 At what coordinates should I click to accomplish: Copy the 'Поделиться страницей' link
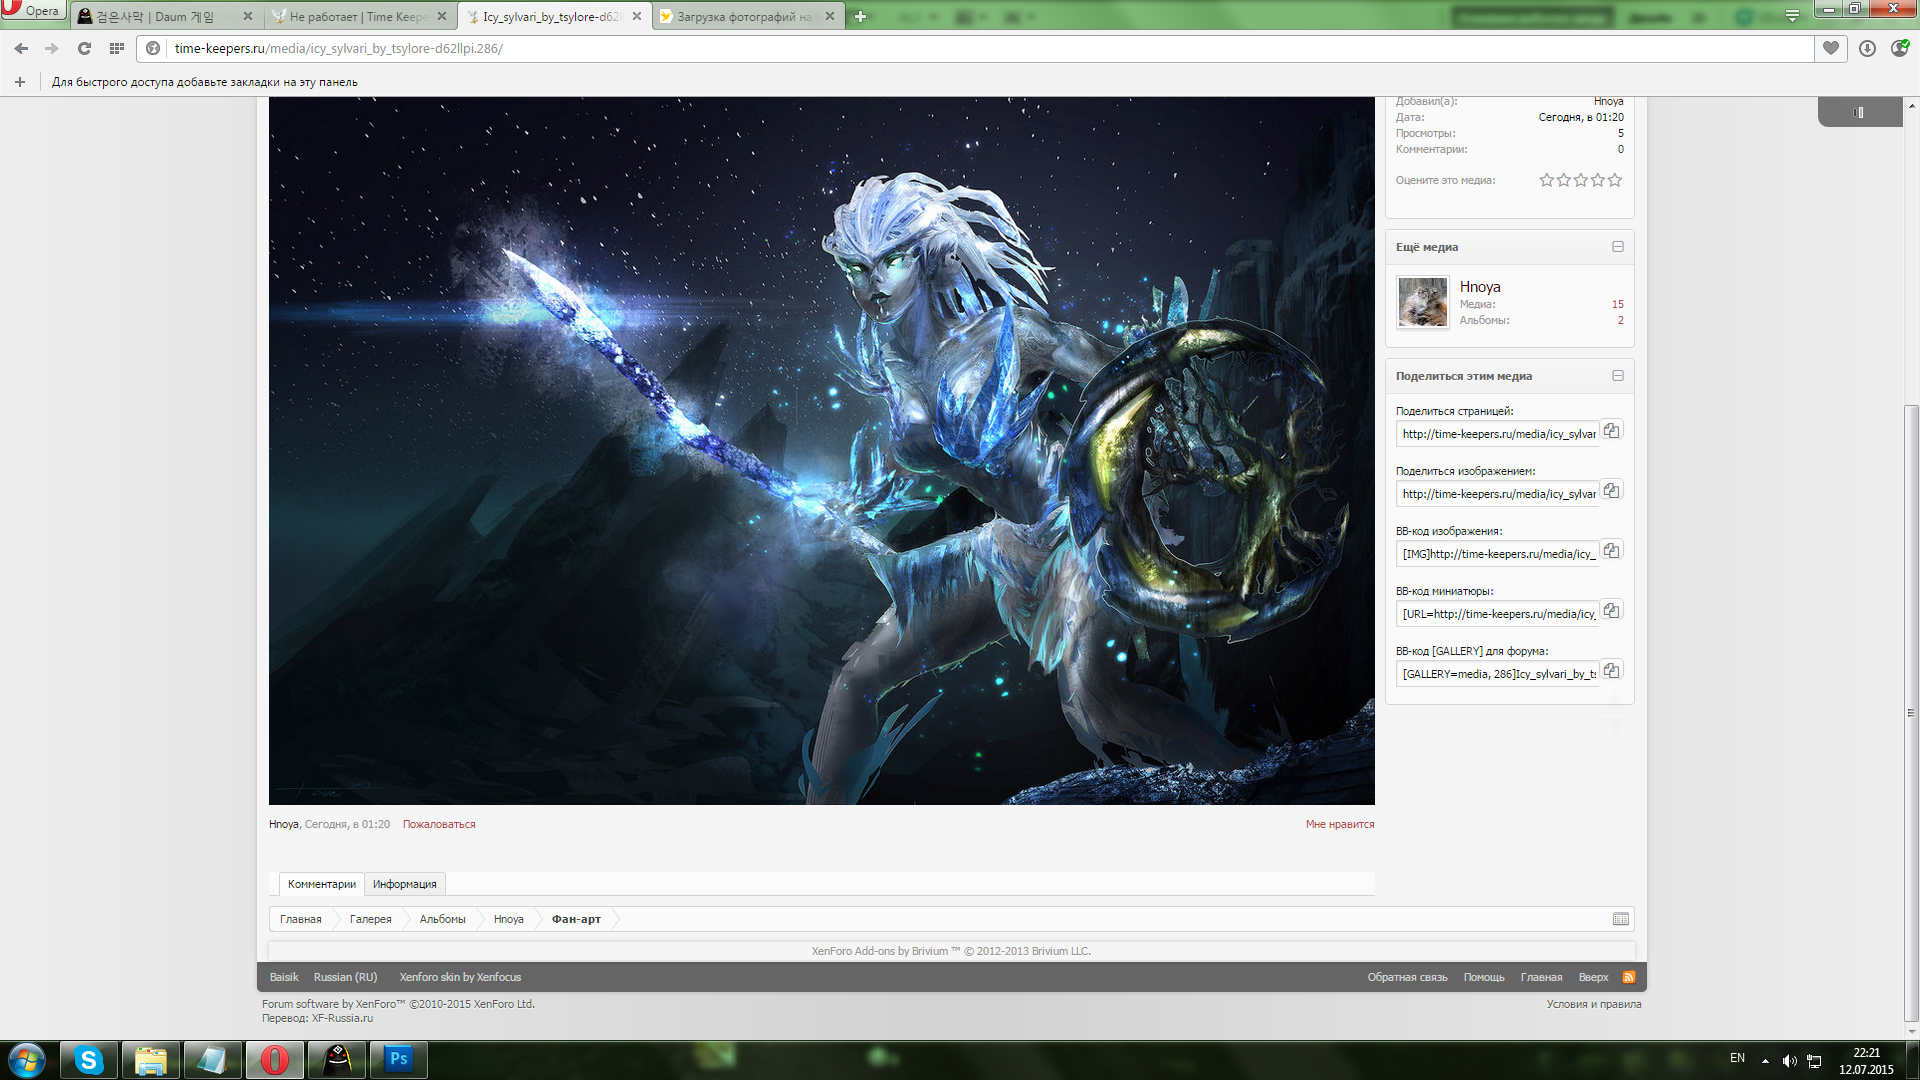pos(1611,431)
